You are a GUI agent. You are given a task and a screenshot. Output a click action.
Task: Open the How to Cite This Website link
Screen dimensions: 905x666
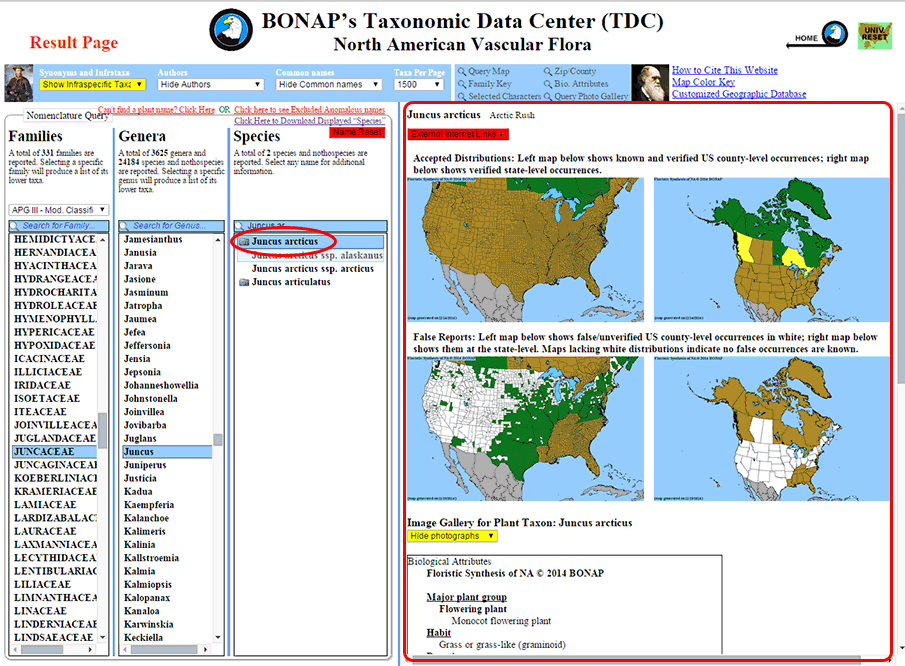pos(724,70)
